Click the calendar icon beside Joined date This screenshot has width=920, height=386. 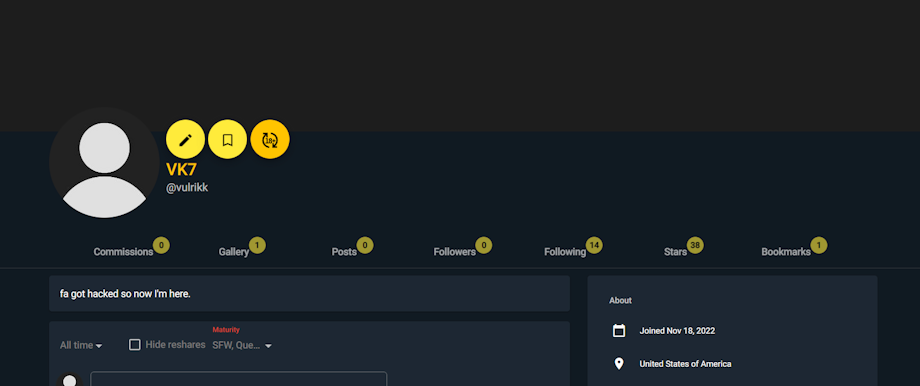[x=619, y=331]
